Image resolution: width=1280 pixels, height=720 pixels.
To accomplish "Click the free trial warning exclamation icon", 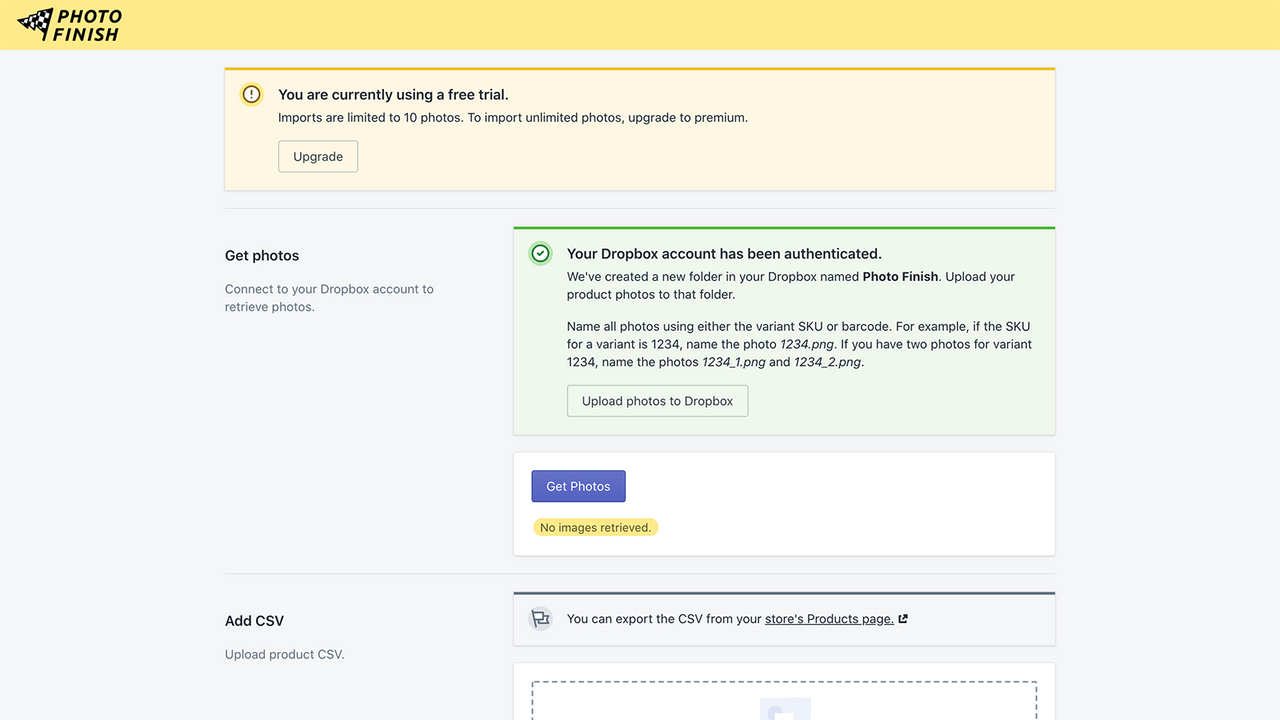I will (x=251, y=94).
